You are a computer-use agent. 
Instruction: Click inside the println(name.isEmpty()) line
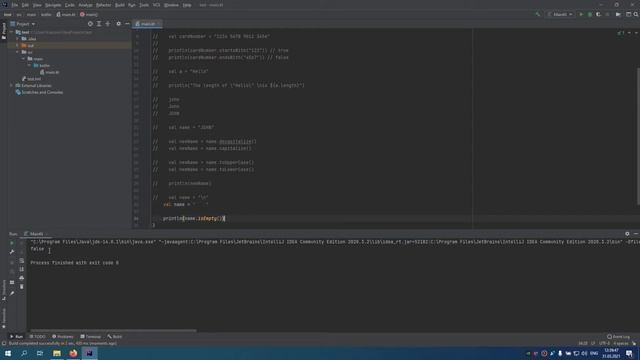click(193, 218)
